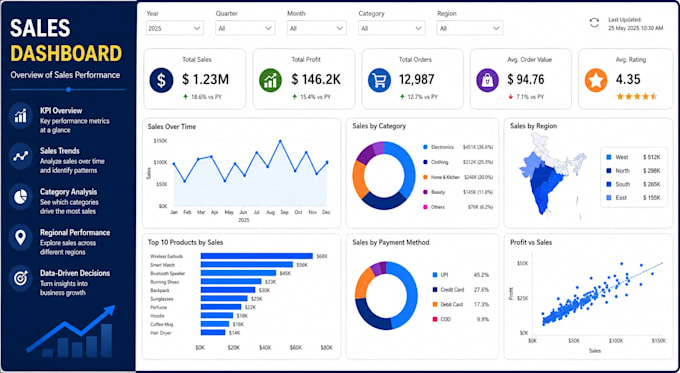Click the Sales Trends line icon

20,156
